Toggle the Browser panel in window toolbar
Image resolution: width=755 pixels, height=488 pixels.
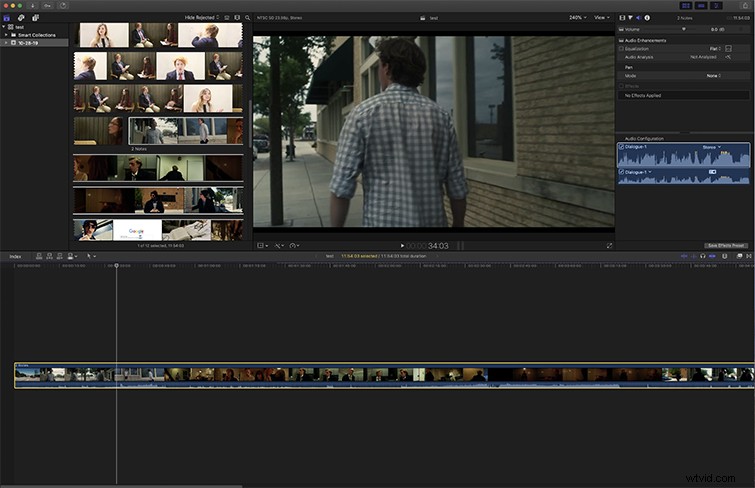(686, 6)
